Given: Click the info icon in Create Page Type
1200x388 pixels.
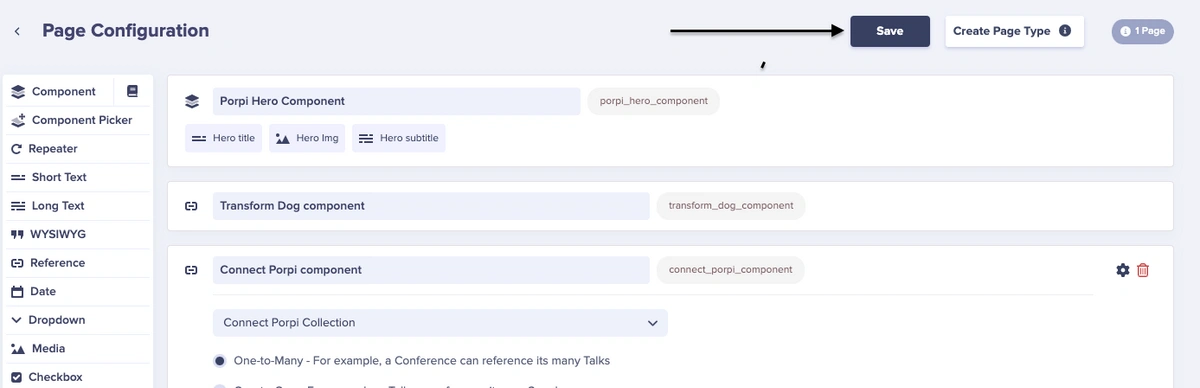Looking at the screenshot, I should click(x=1065, y=31).
